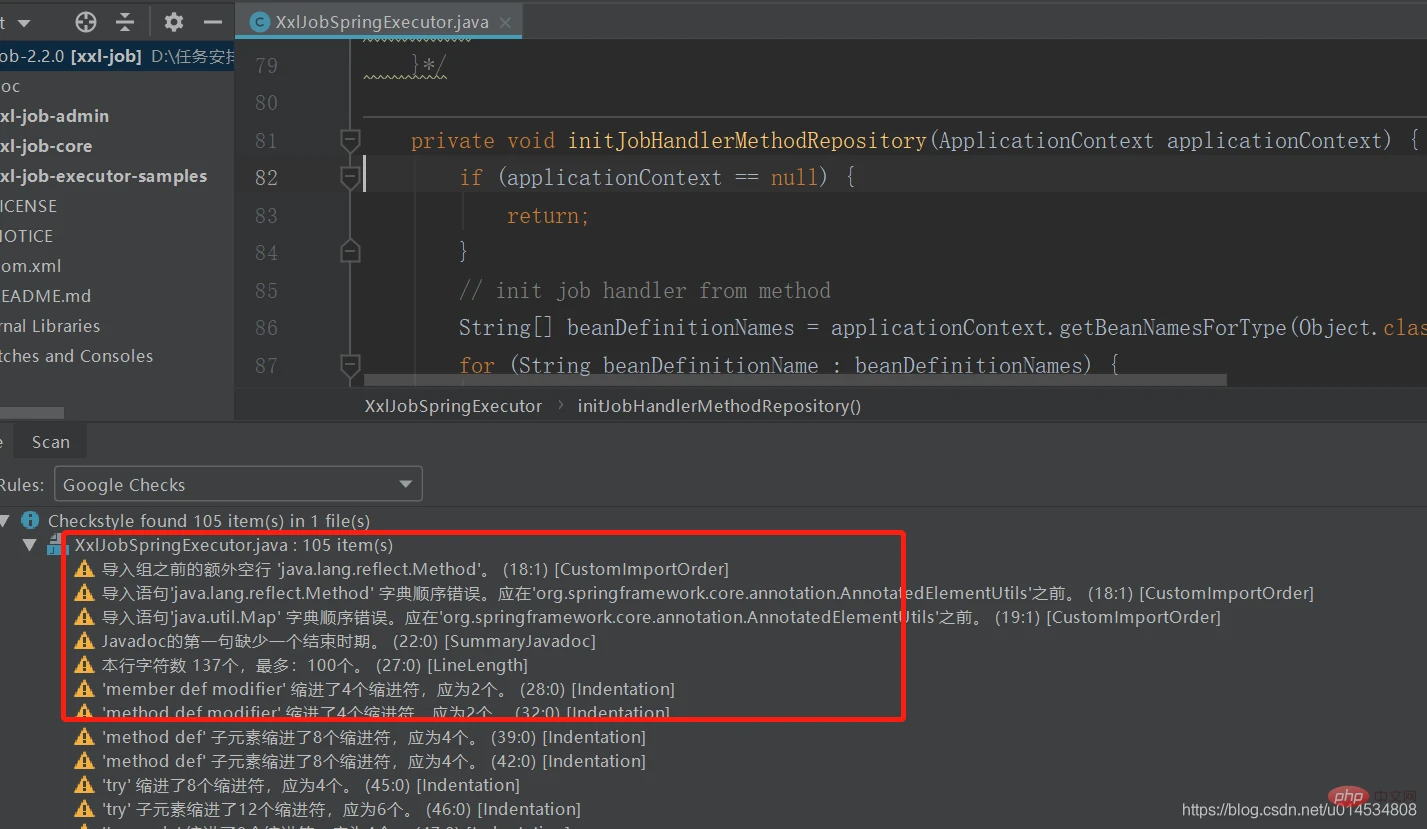Click the locate/scroll-from-source target icon

click(x=86, y=22)
